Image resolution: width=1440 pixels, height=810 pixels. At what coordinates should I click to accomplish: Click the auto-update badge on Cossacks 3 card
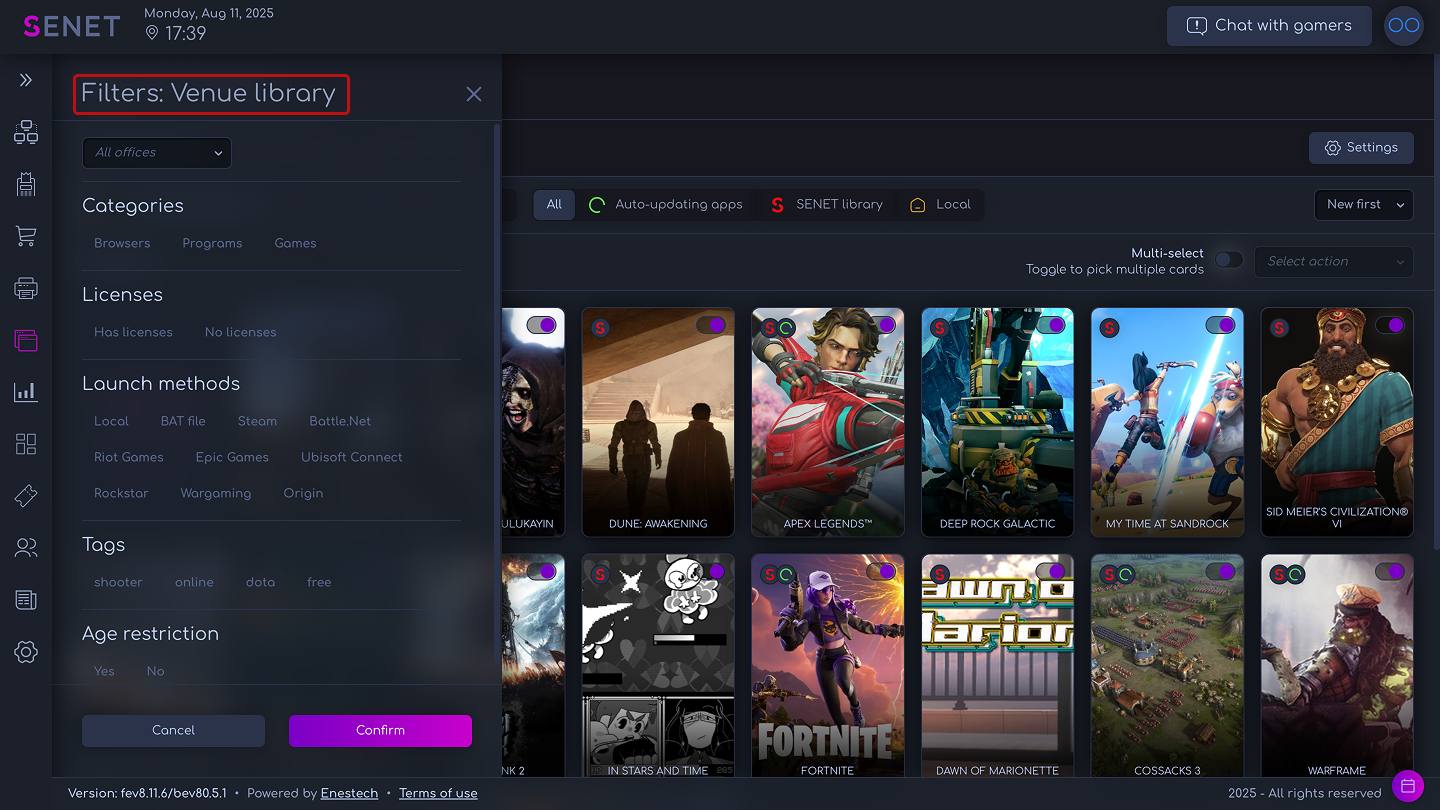click(x=1126, y=574)
